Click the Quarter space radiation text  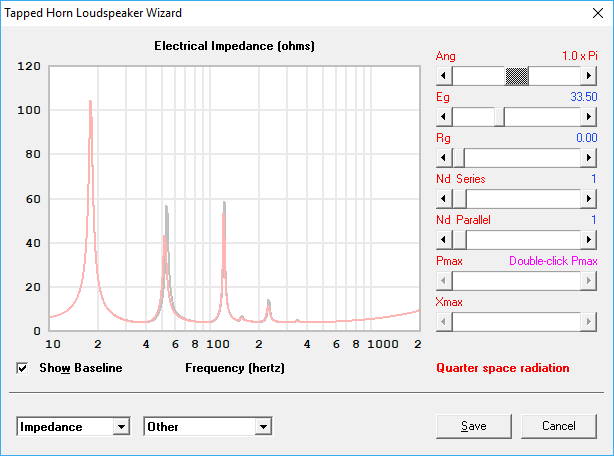coord(503,368)
